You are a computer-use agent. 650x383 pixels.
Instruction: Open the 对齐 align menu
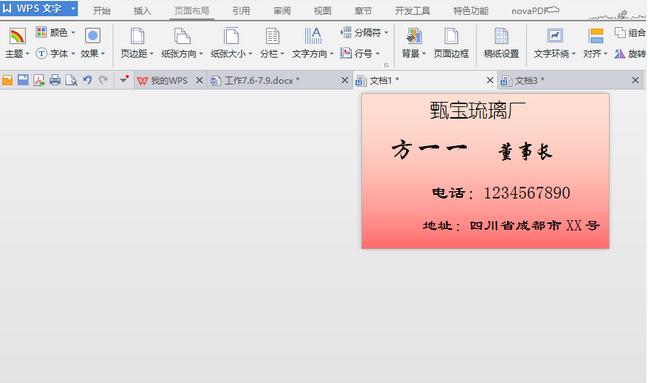tap(595, 43)
